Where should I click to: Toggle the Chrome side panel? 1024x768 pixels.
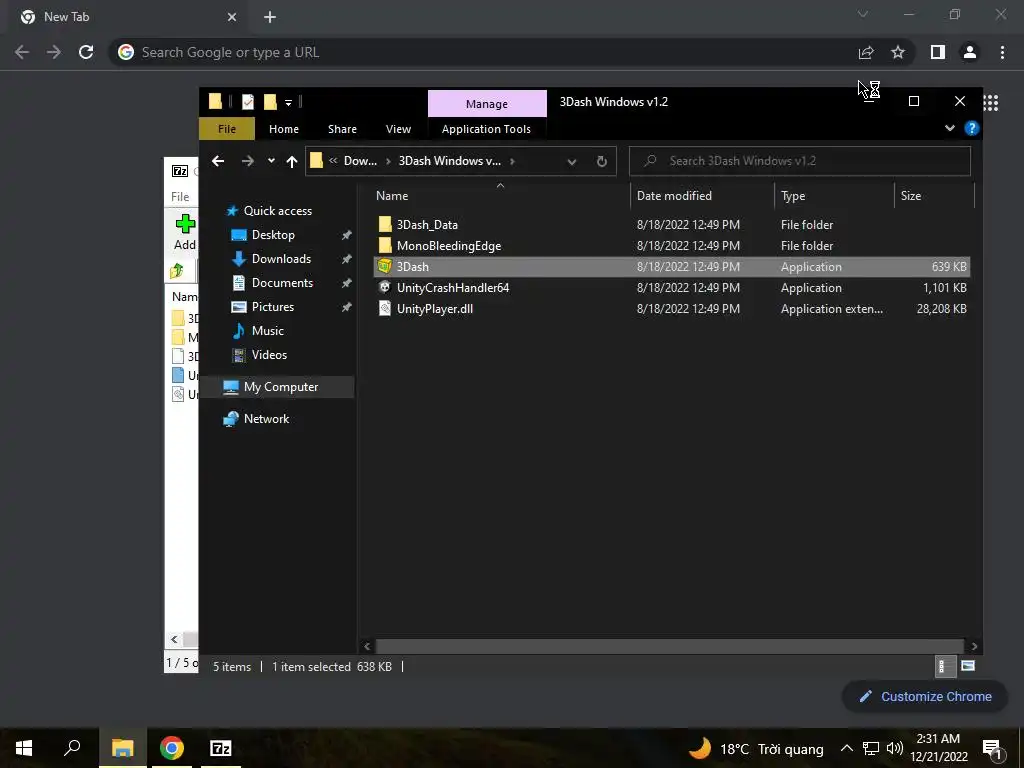pos(938,52)
